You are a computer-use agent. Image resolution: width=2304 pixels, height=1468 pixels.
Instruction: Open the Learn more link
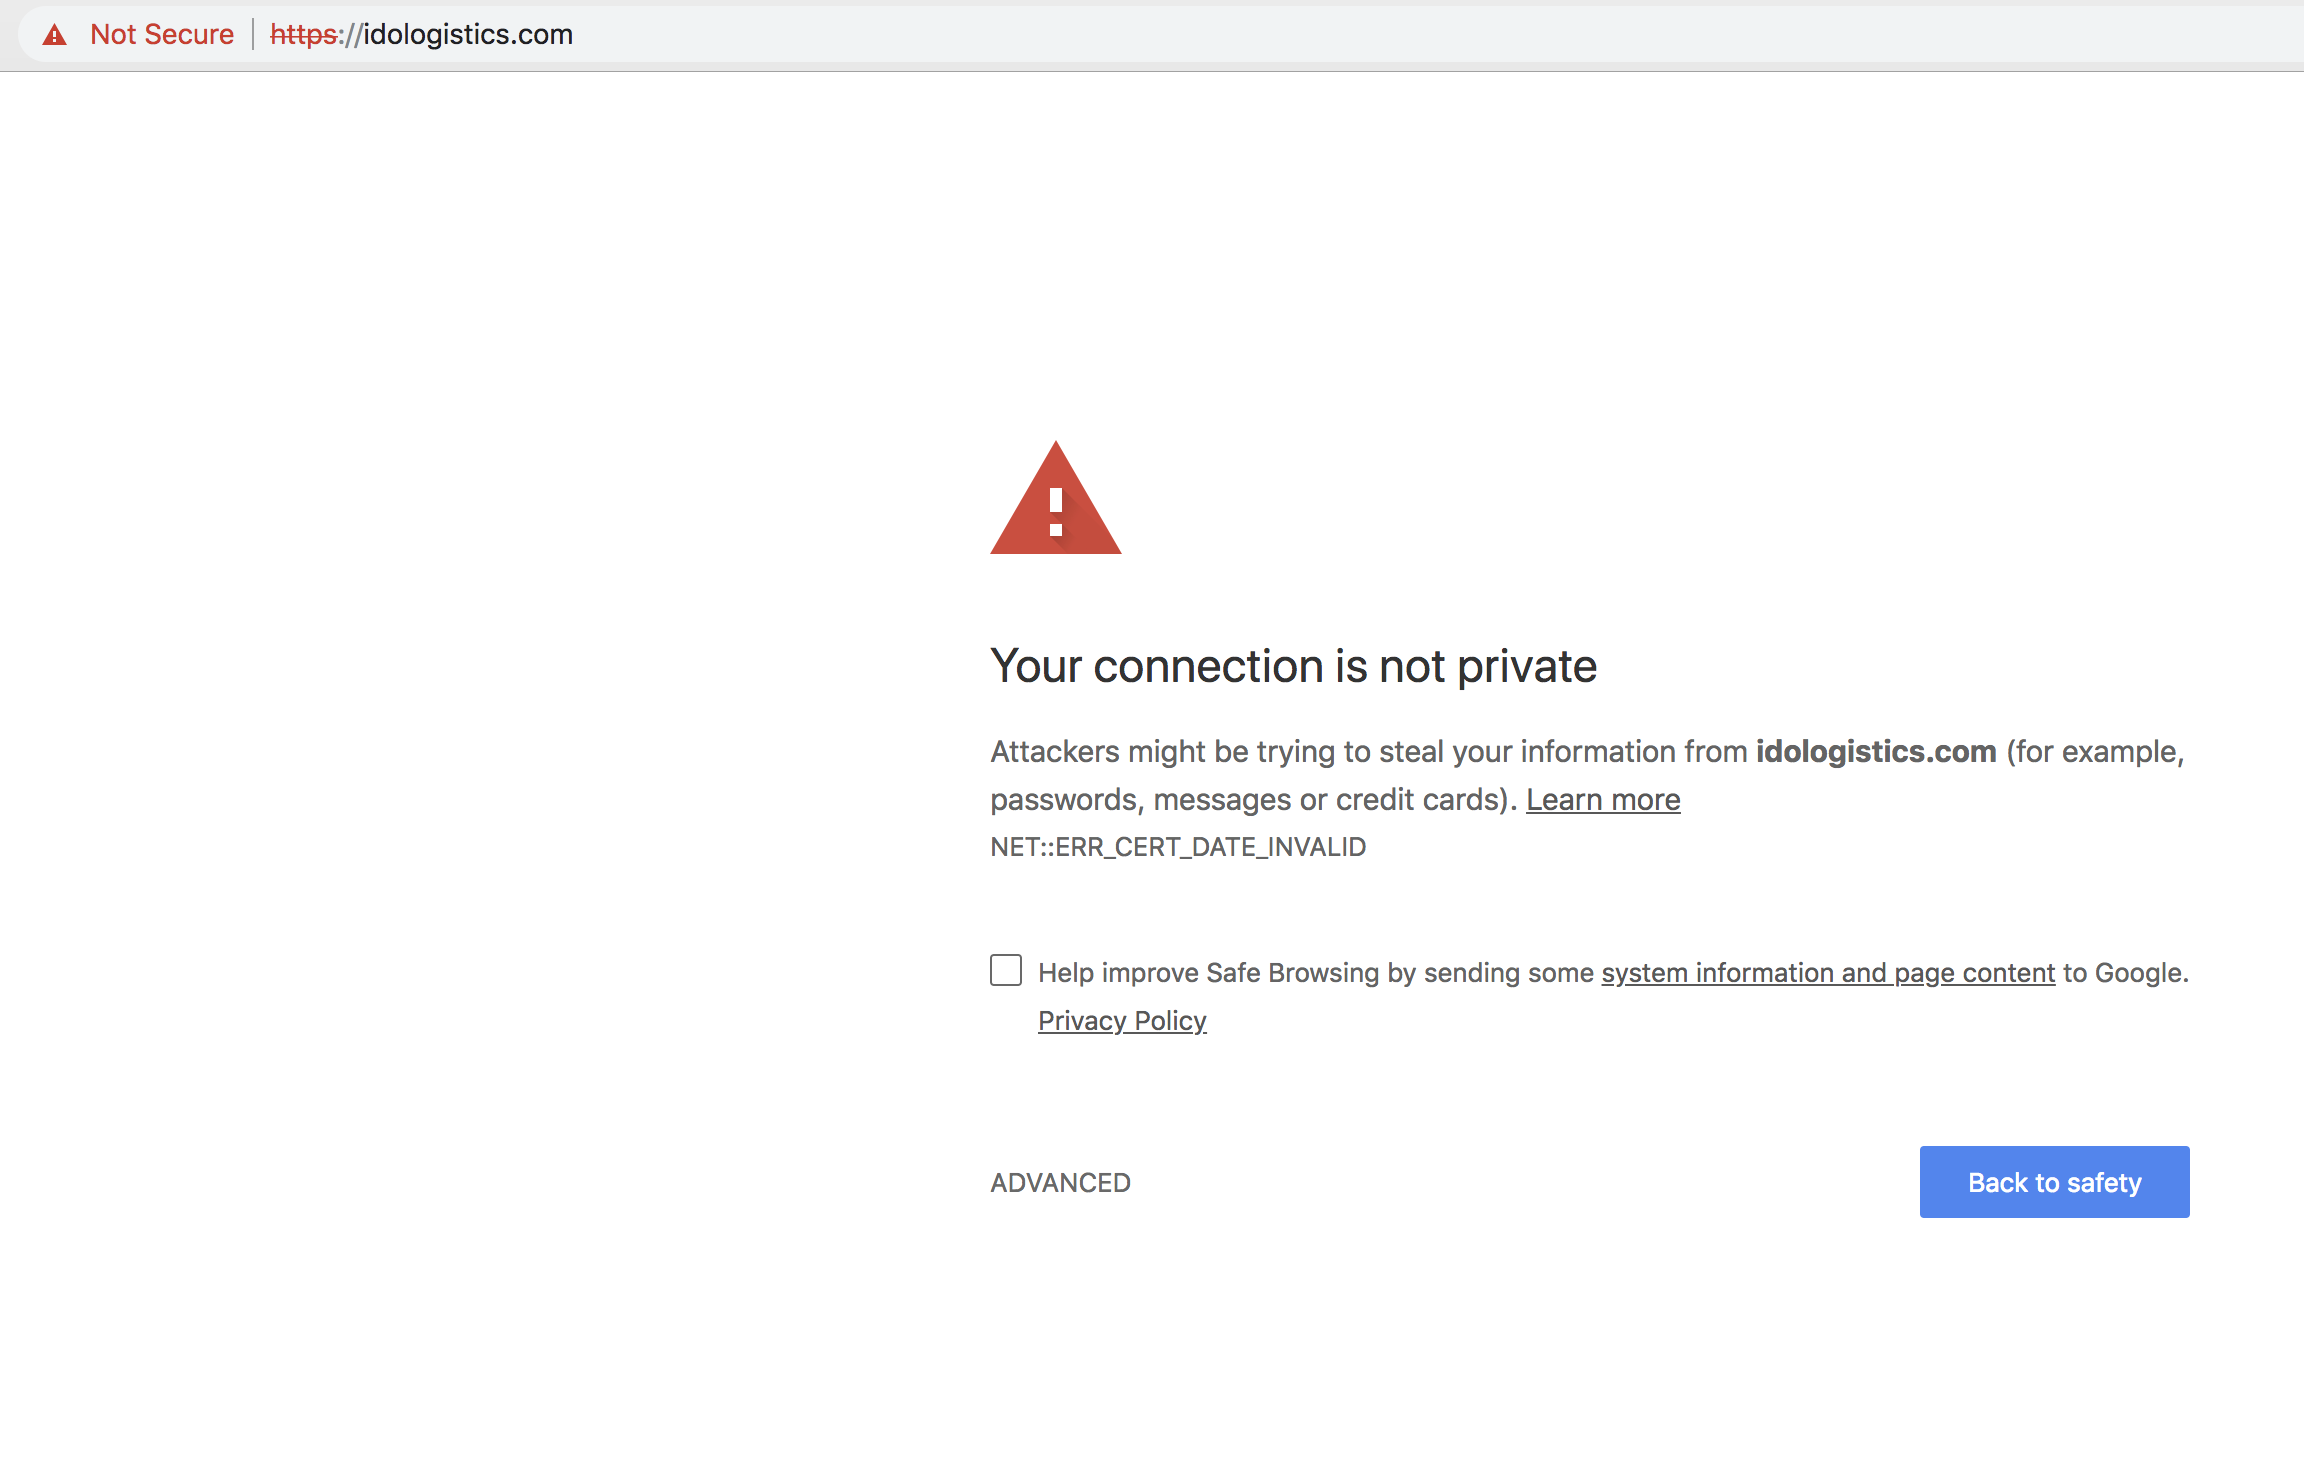click(x=1603, y=800)
